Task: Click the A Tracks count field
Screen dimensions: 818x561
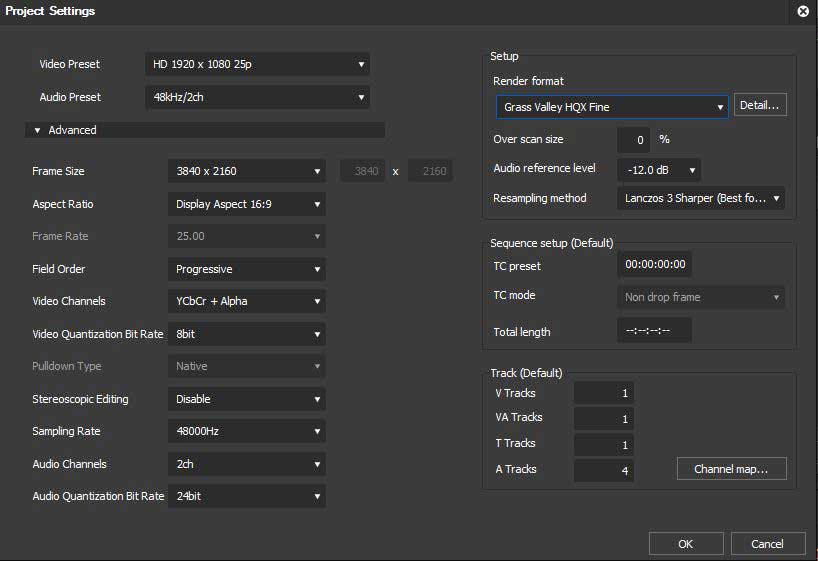Action: pyautogui.click(x=604, y=471)
